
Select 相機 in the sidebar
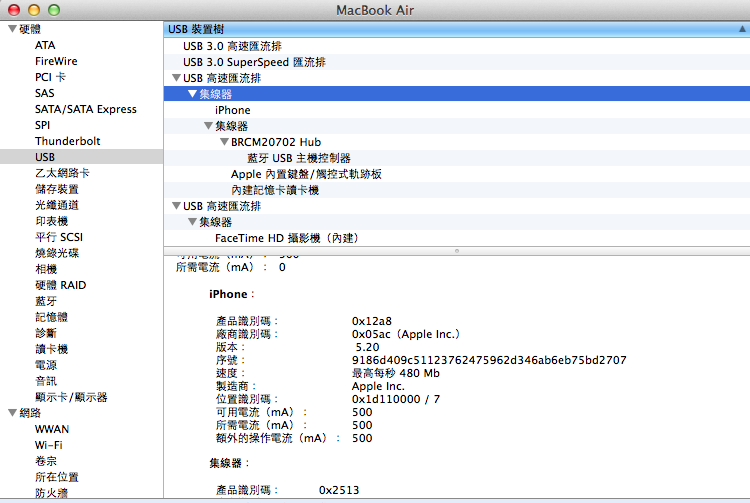point(46,269)
